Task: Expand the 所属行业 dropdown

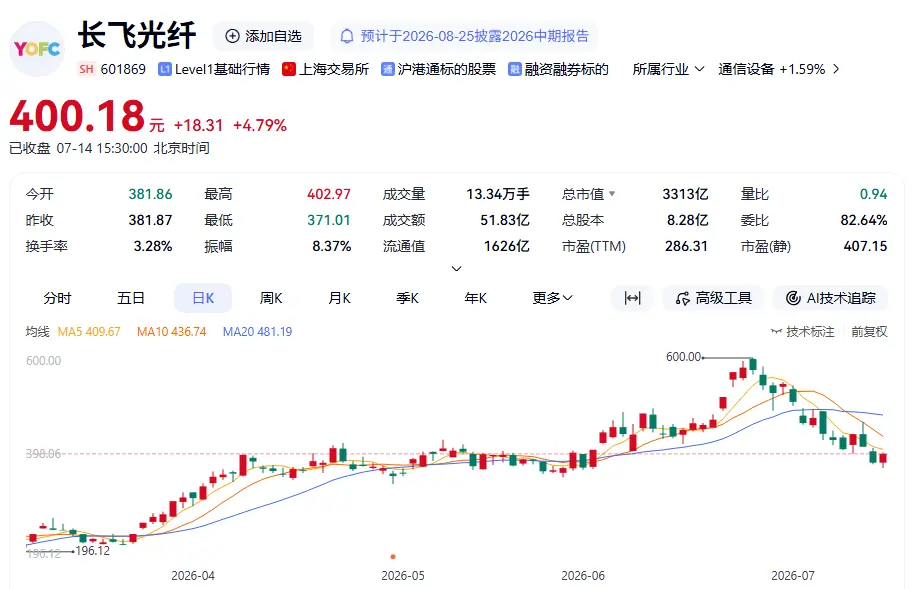Action: pyautogui.click(x=668, y=69)
